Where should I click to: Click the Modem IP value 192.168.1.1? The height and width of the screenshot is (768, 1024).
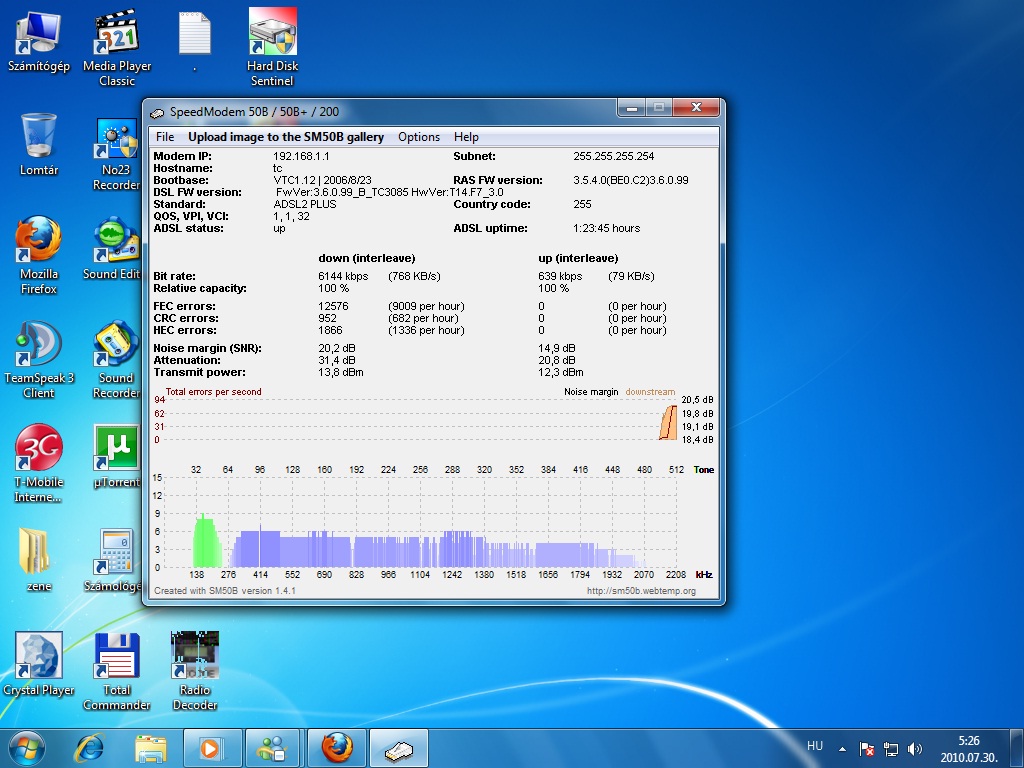coord(301,156)
